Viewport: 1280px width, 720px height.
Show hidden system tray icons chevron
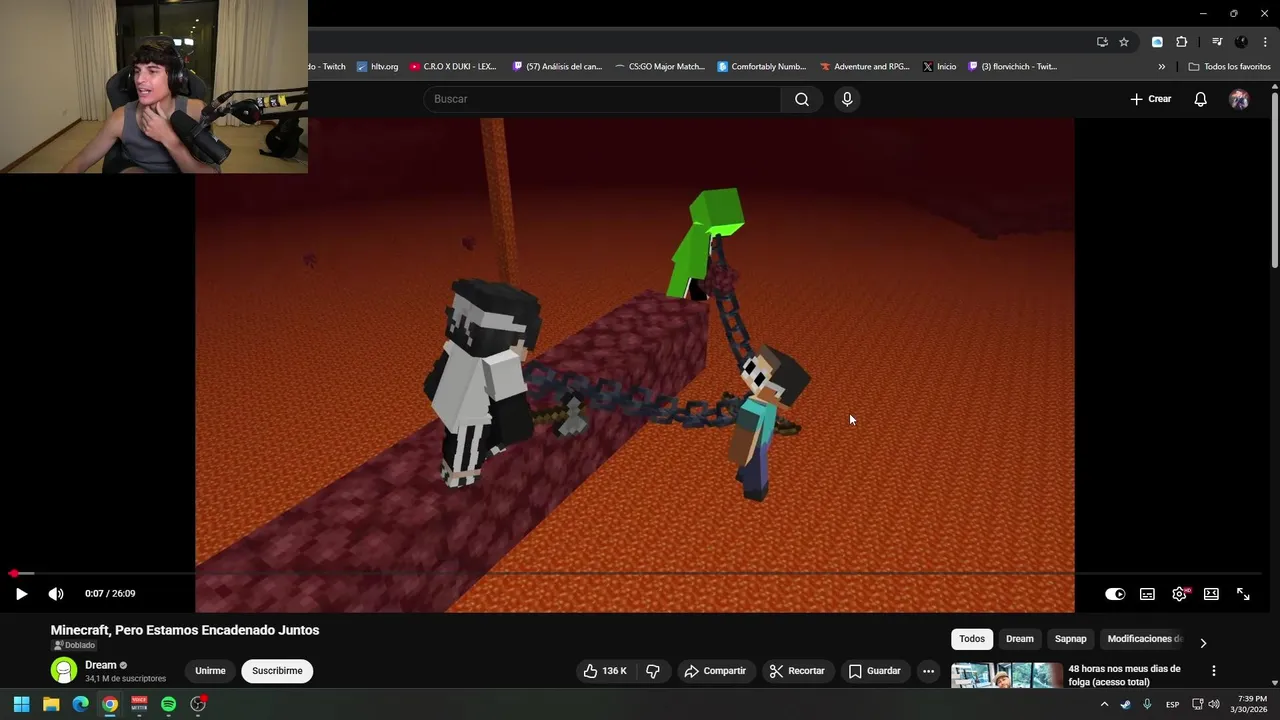(x=1104, y=704)
